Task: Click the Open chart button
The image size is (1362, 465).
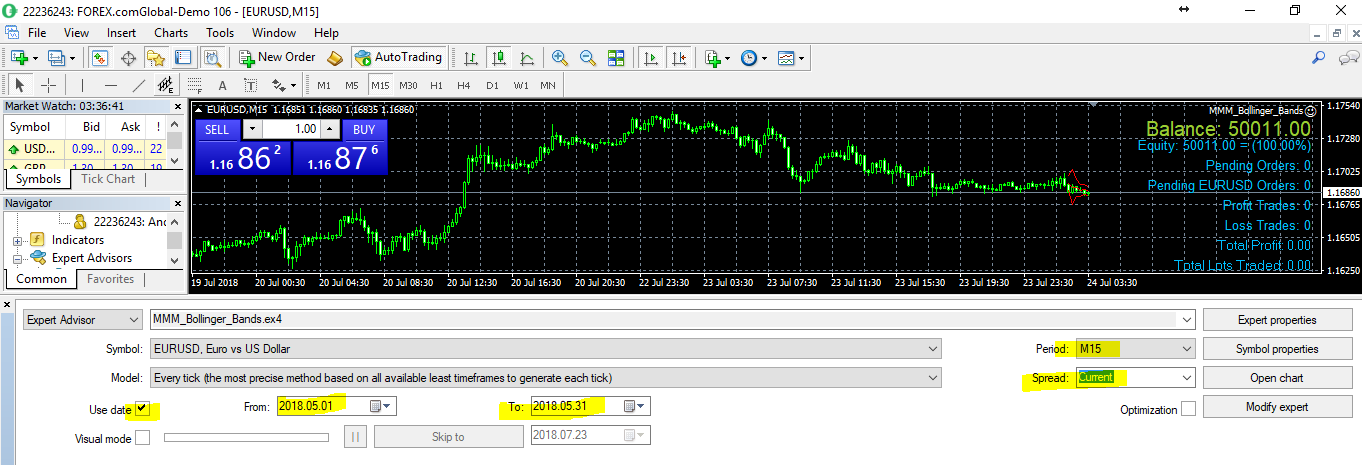Action: tap(1277, 378)
